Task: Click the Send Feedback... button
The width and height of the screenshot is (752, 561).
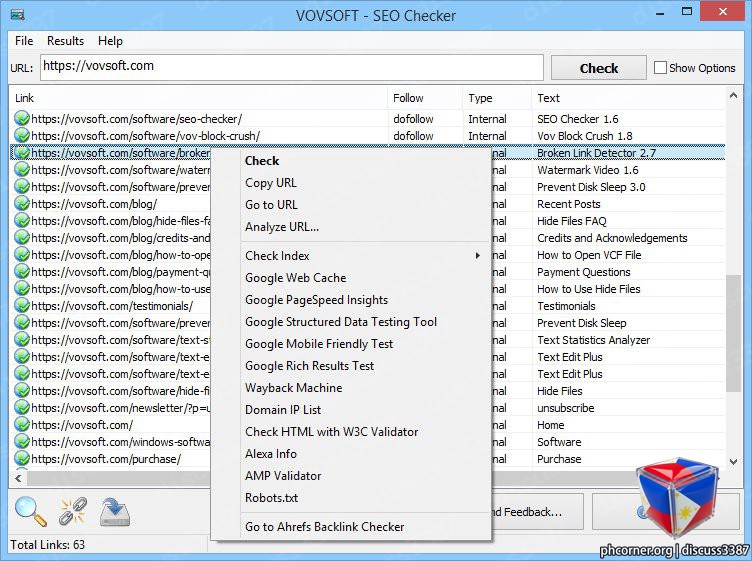Action: (536, 512)
